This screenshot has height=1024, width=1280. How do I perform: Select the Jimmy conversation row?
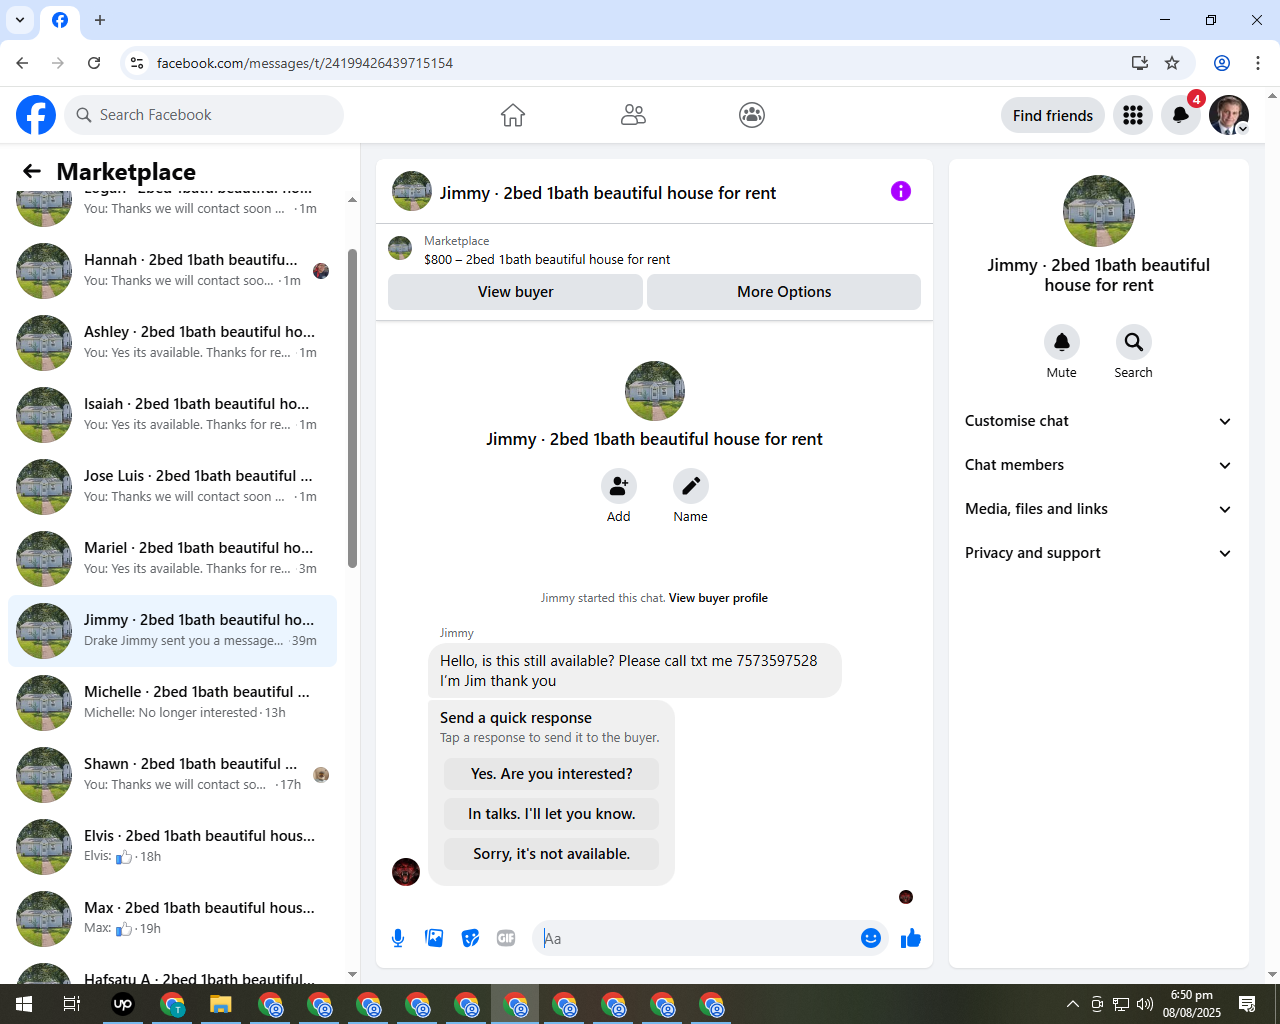tap(172, 630)
